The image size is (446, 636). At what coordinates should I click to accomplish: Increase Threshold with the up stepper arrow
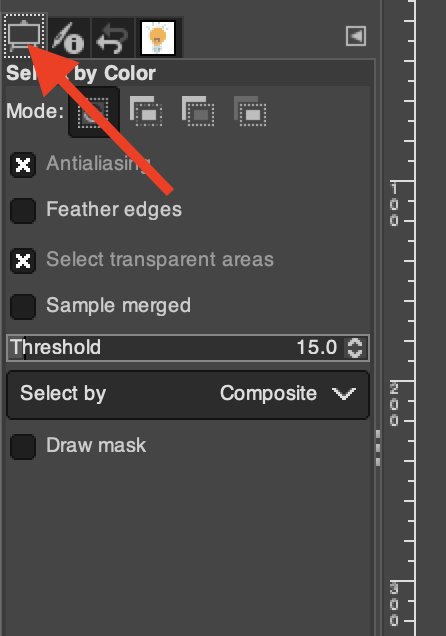(x=355, y=342)
